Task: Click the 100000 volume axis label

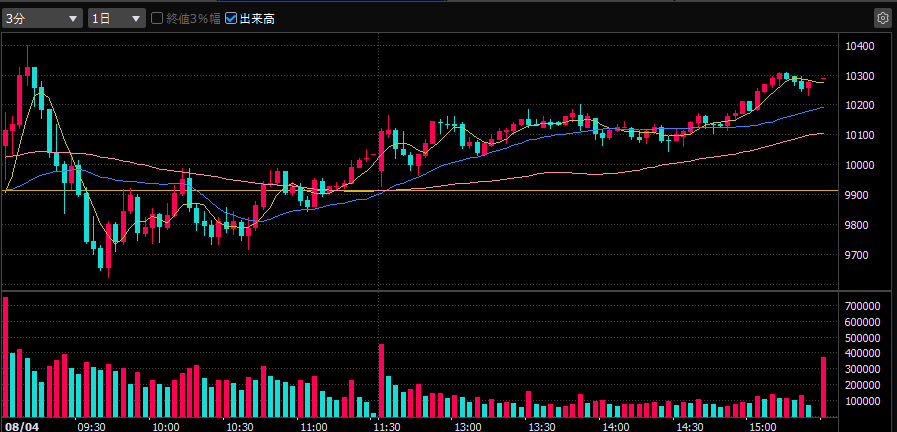Action: click(x=862, y=401)
